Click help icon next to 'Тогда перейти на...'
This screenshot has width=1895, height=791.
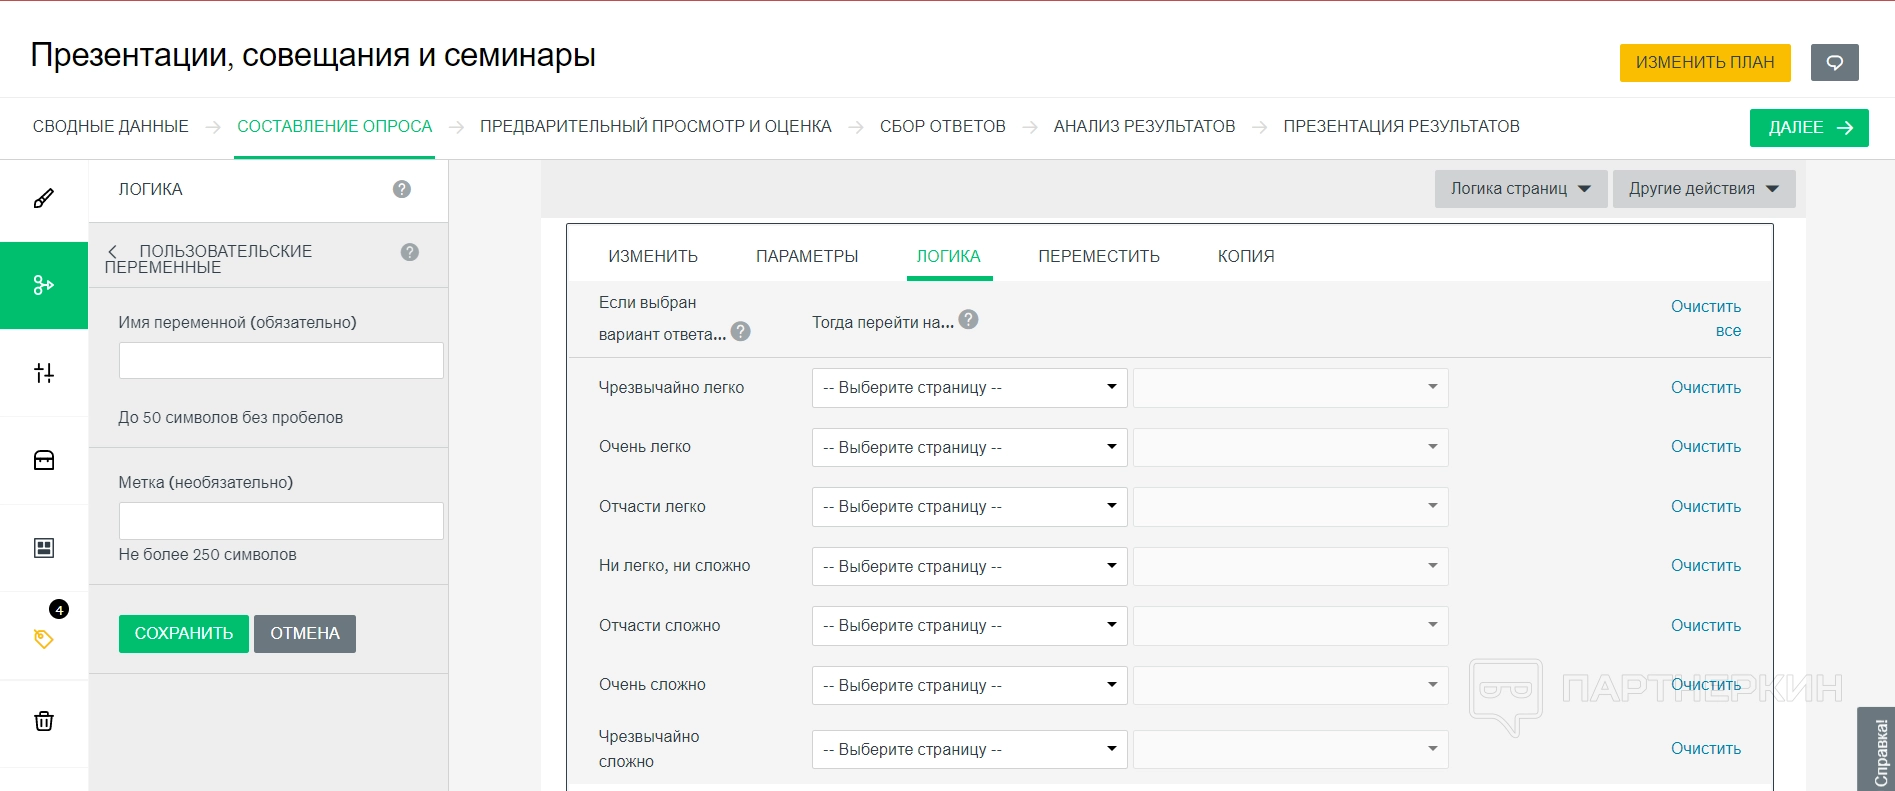click(x=968, y=320)
